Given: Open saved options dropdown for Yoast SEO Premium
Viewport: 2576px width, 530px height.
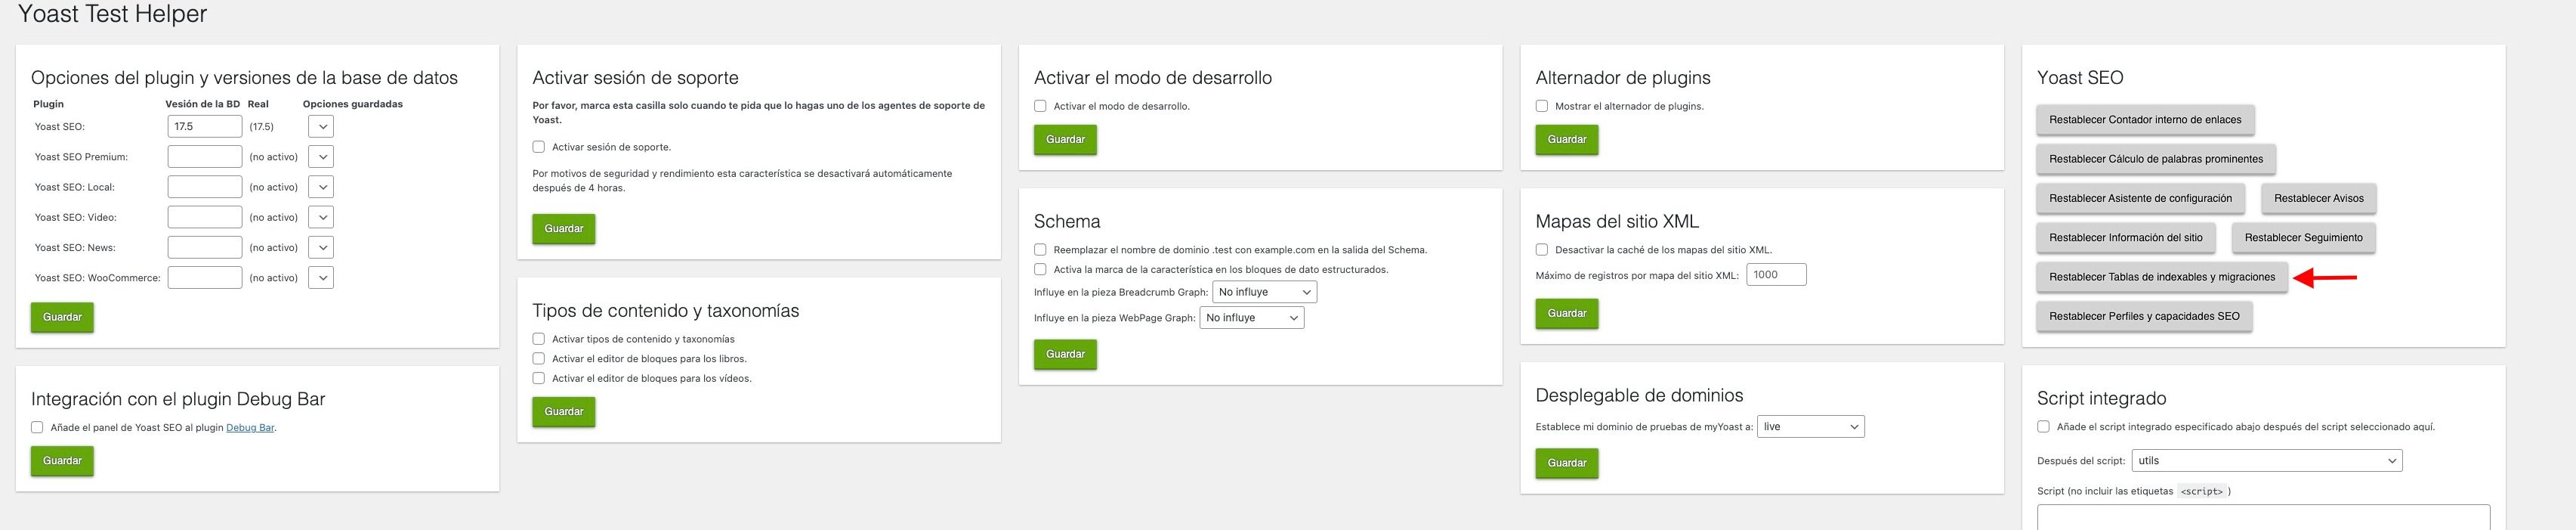Looking at the screenshot, I should pyautogui.click(x=321, y=157).
